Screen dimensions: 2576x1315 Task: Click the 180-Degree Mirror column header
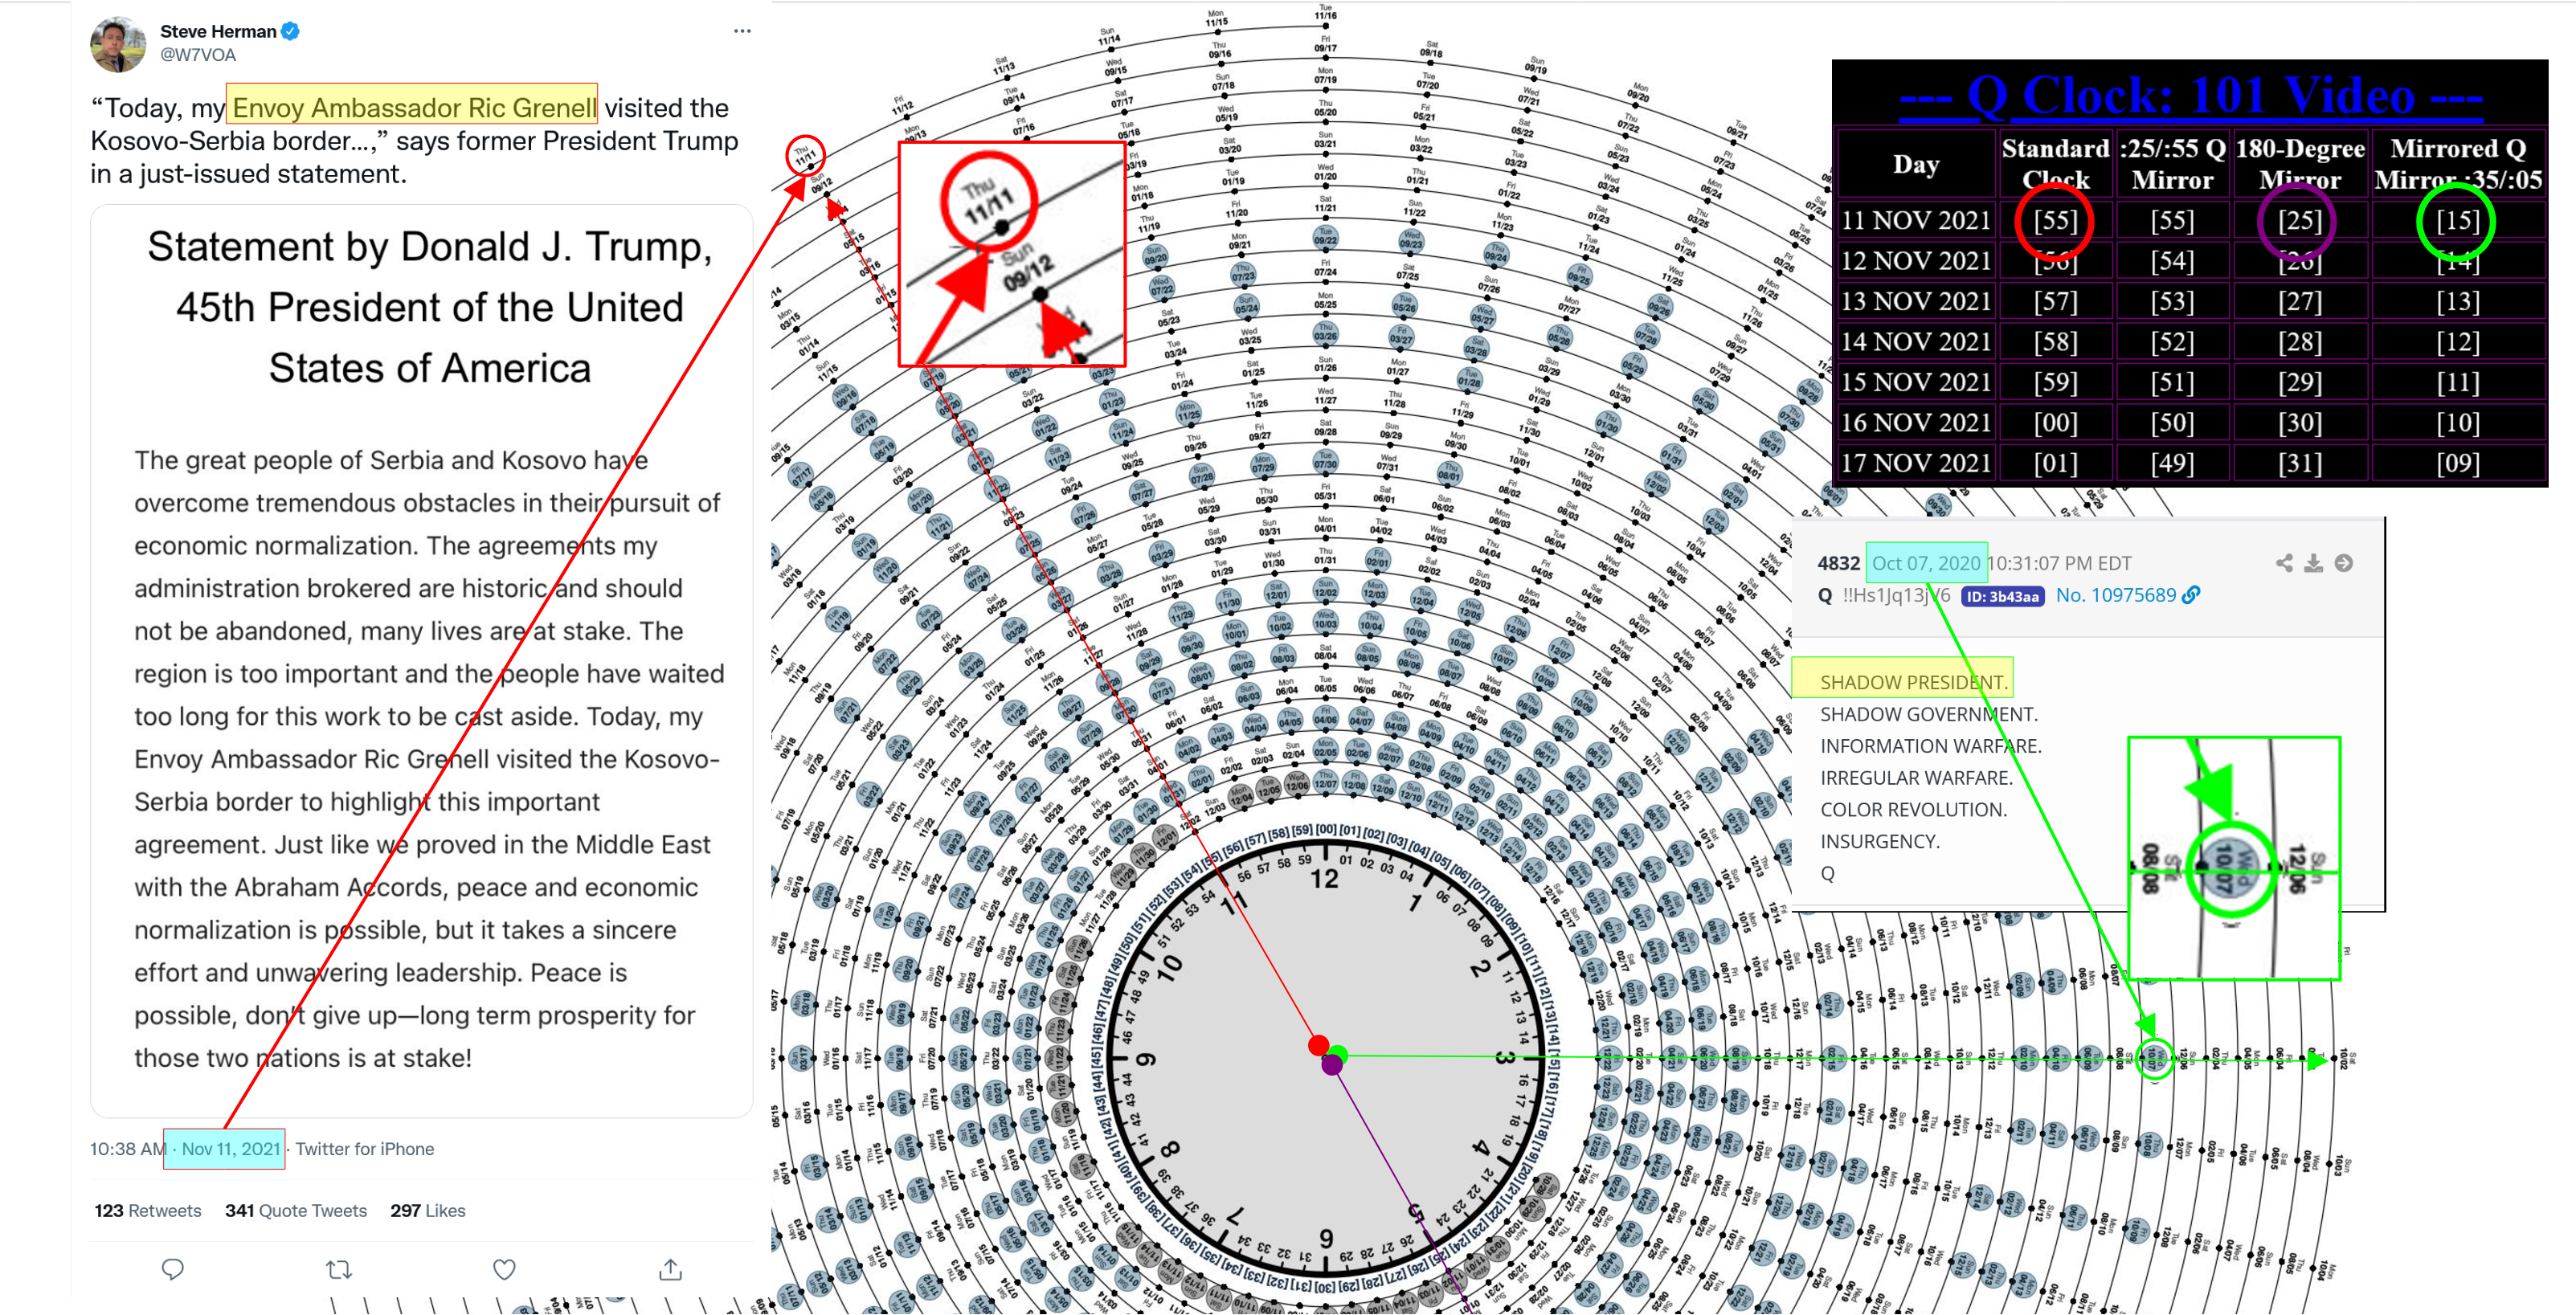pyautogui.click(x=2299, y=164)
